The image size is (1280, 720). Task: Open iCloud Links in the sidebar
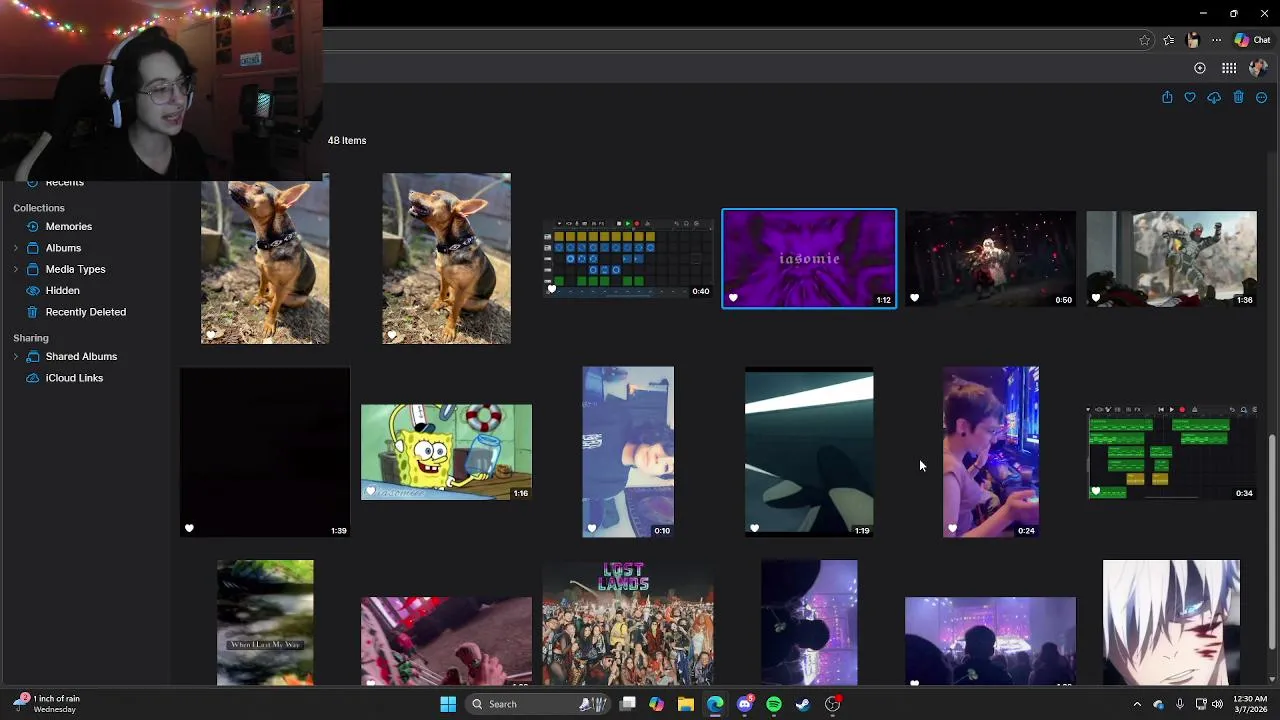coord(74,378)
